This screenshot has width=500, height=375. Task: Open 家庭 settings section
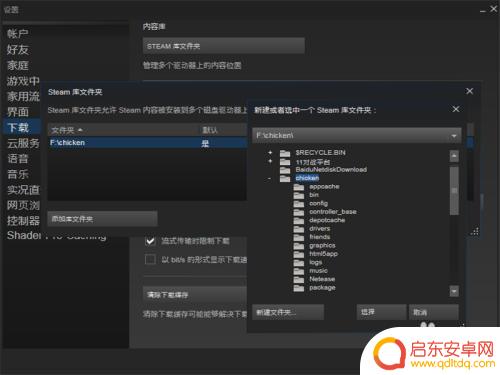coord(18,65)
